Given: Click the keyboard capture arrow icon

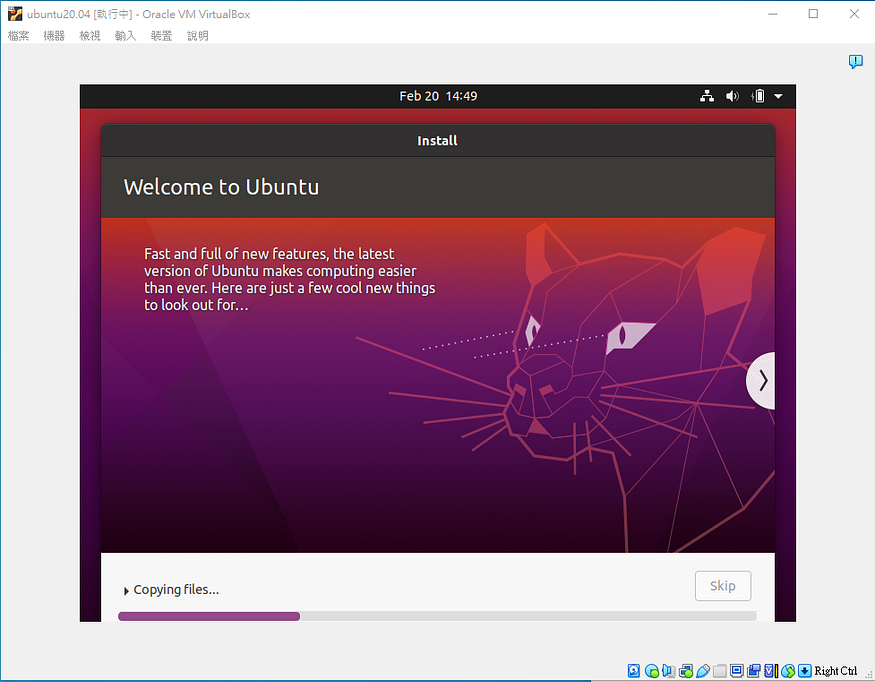Looking at the screenshot, I should 805,670.
